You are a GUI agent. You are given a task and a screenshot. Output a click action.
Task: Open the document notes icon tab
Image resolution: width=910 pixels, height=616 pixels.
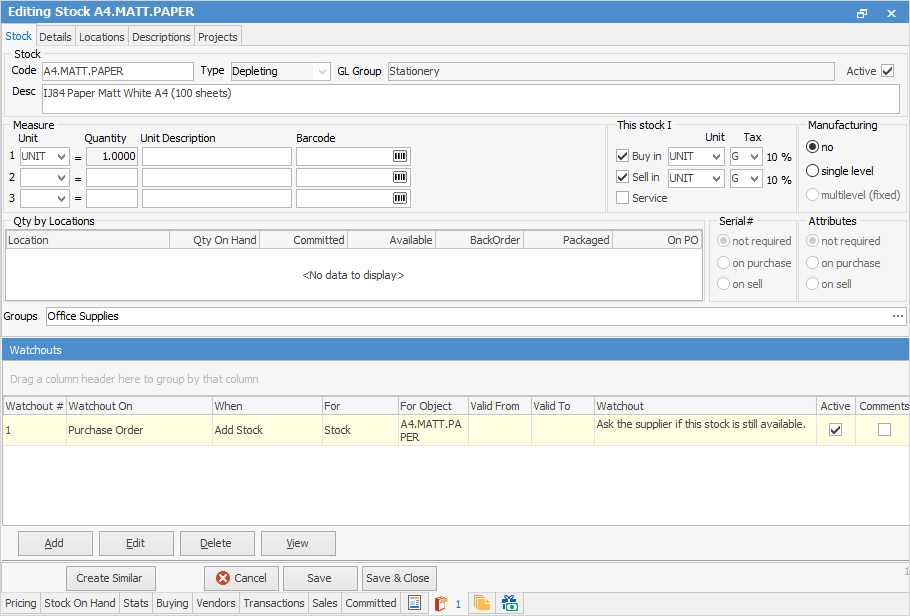[x=415, y=603]
